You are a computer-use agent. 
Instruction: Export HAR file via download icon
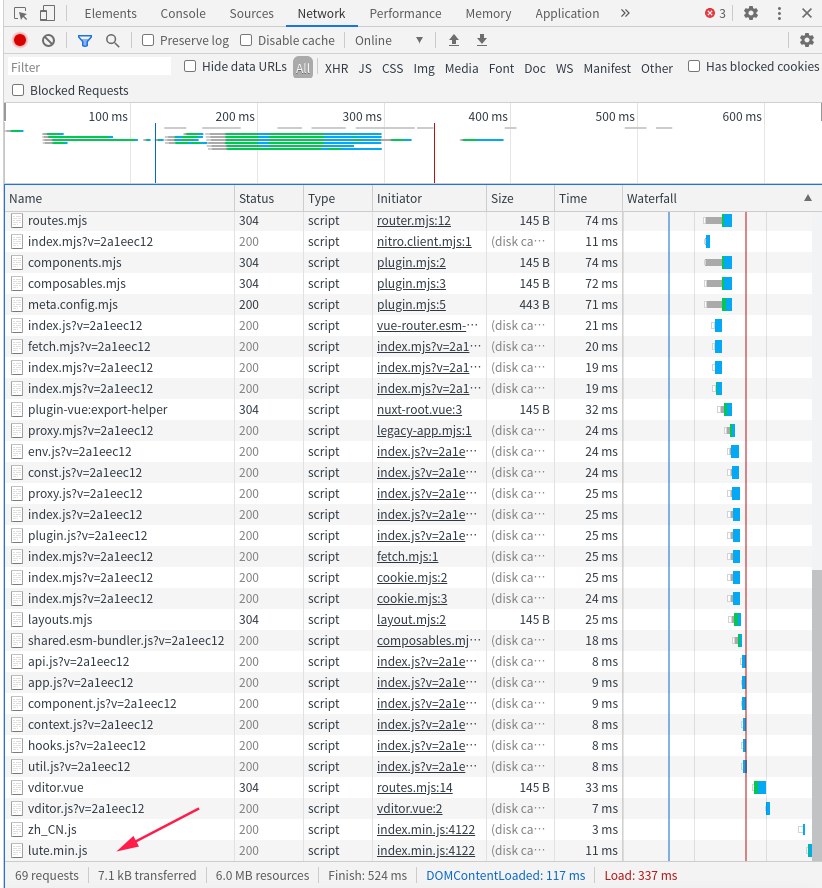481,40
